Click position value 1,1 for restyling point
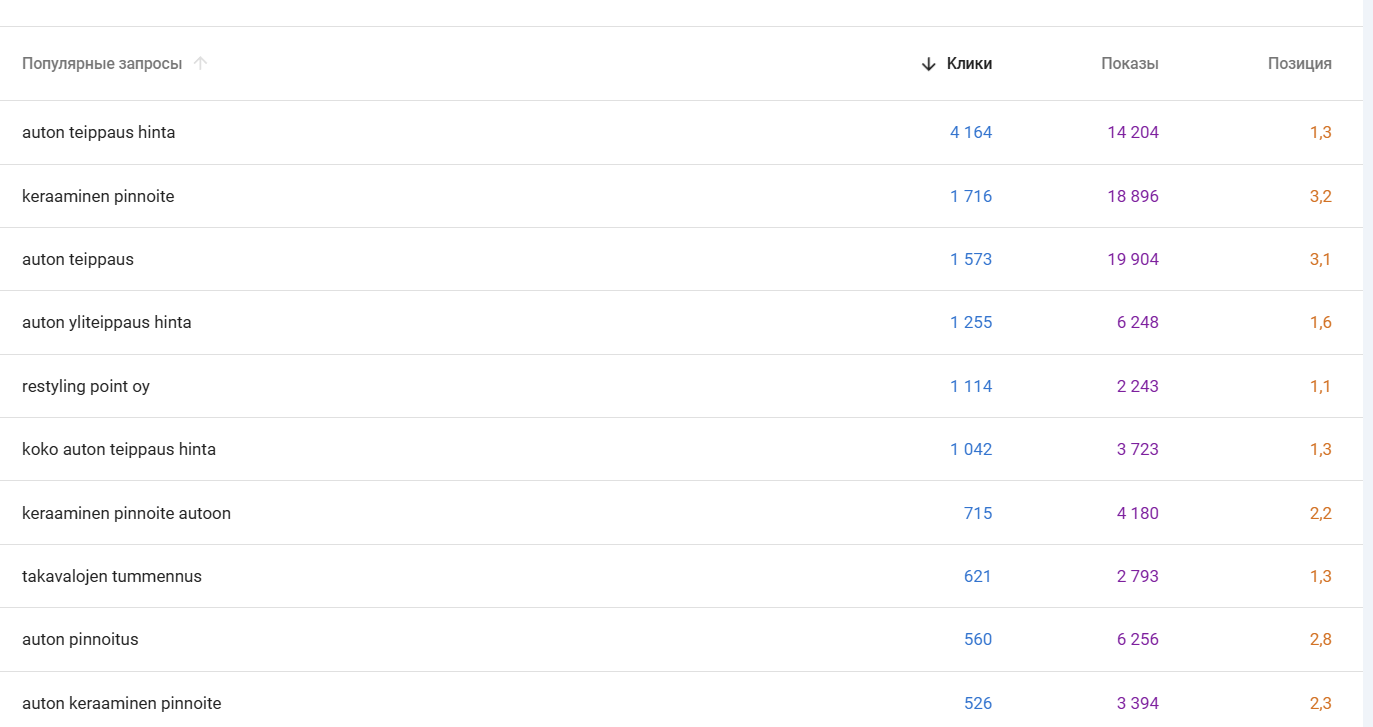 pos(1320,387)
